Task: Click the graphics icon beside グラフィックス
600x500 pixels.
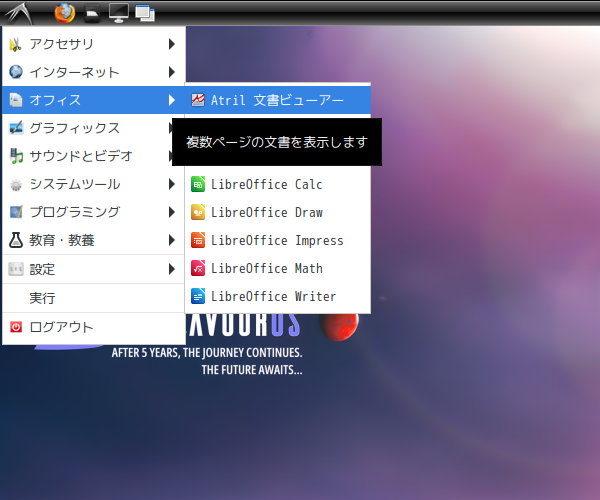Action: 16,128
